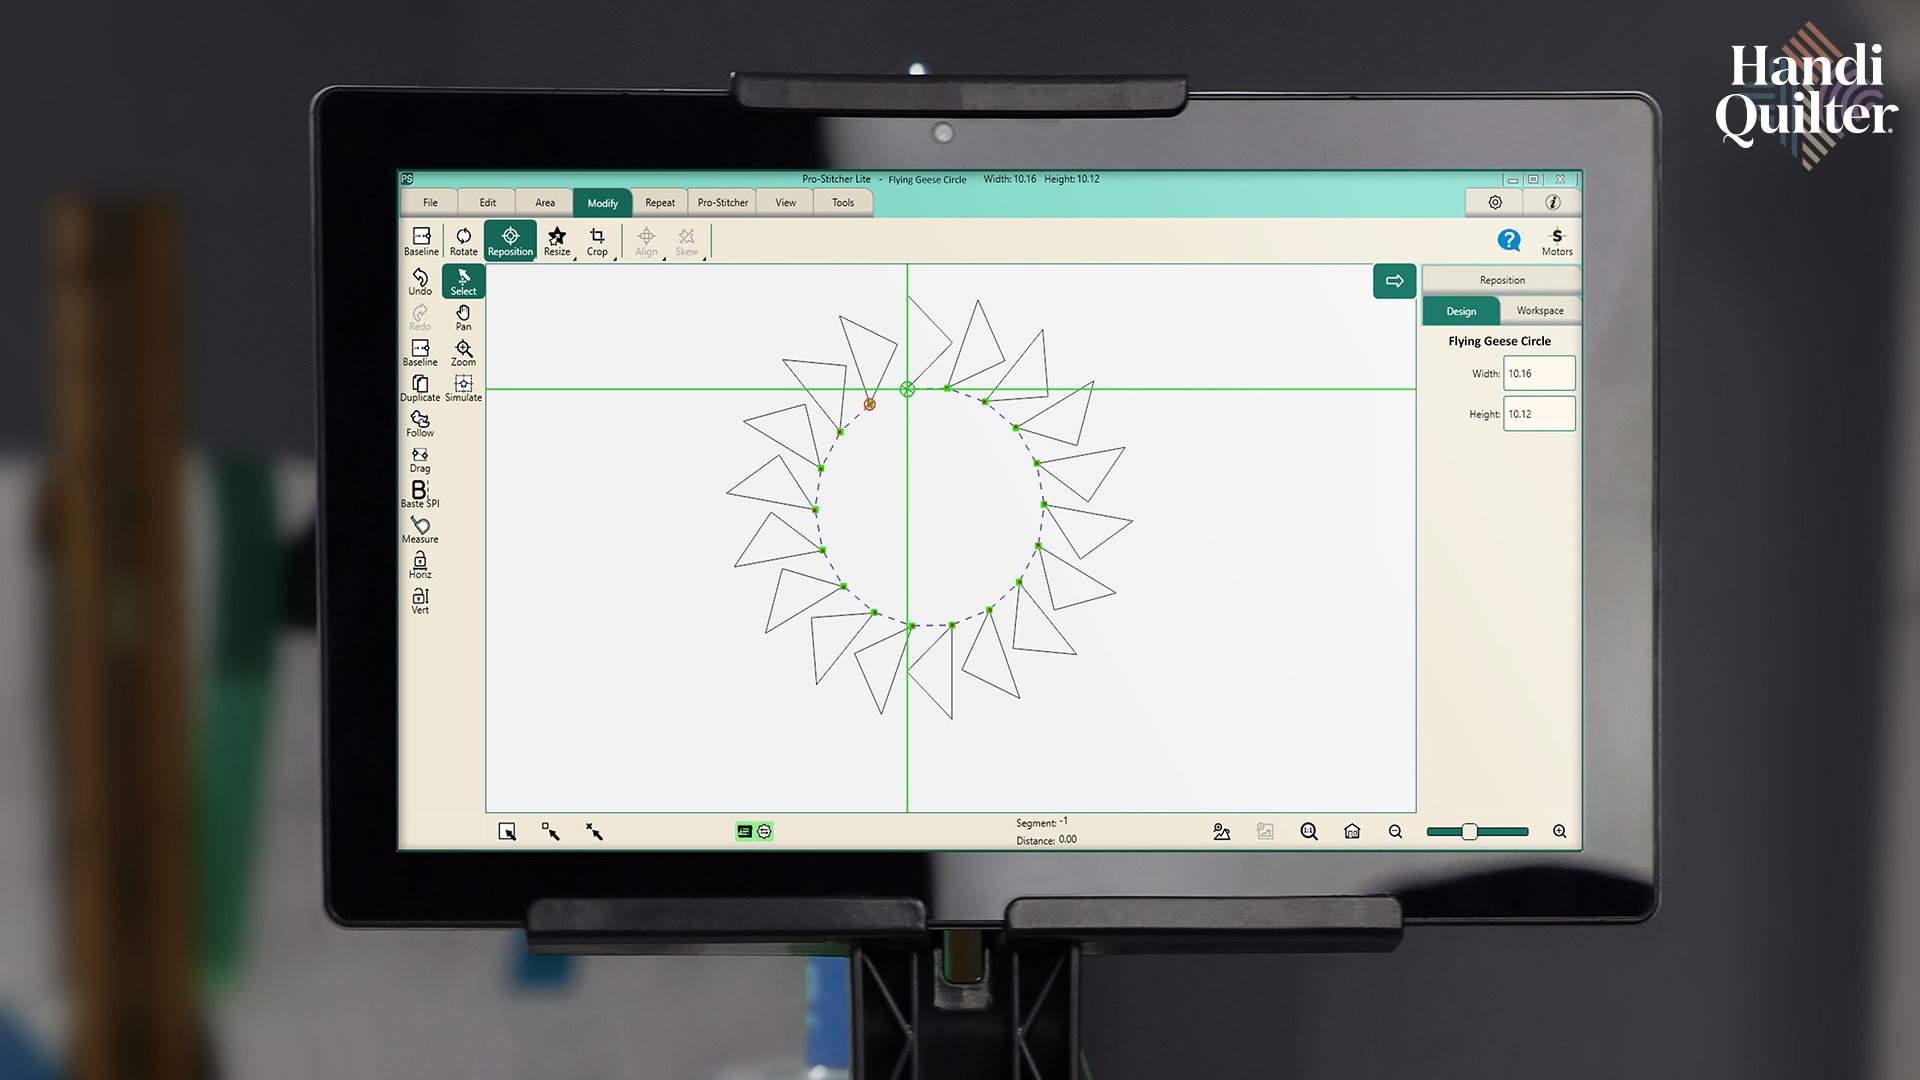The height and width of the screenshot is (1080, 1920).
Task: Select the Rotate tool
Action: click(463, 241)
